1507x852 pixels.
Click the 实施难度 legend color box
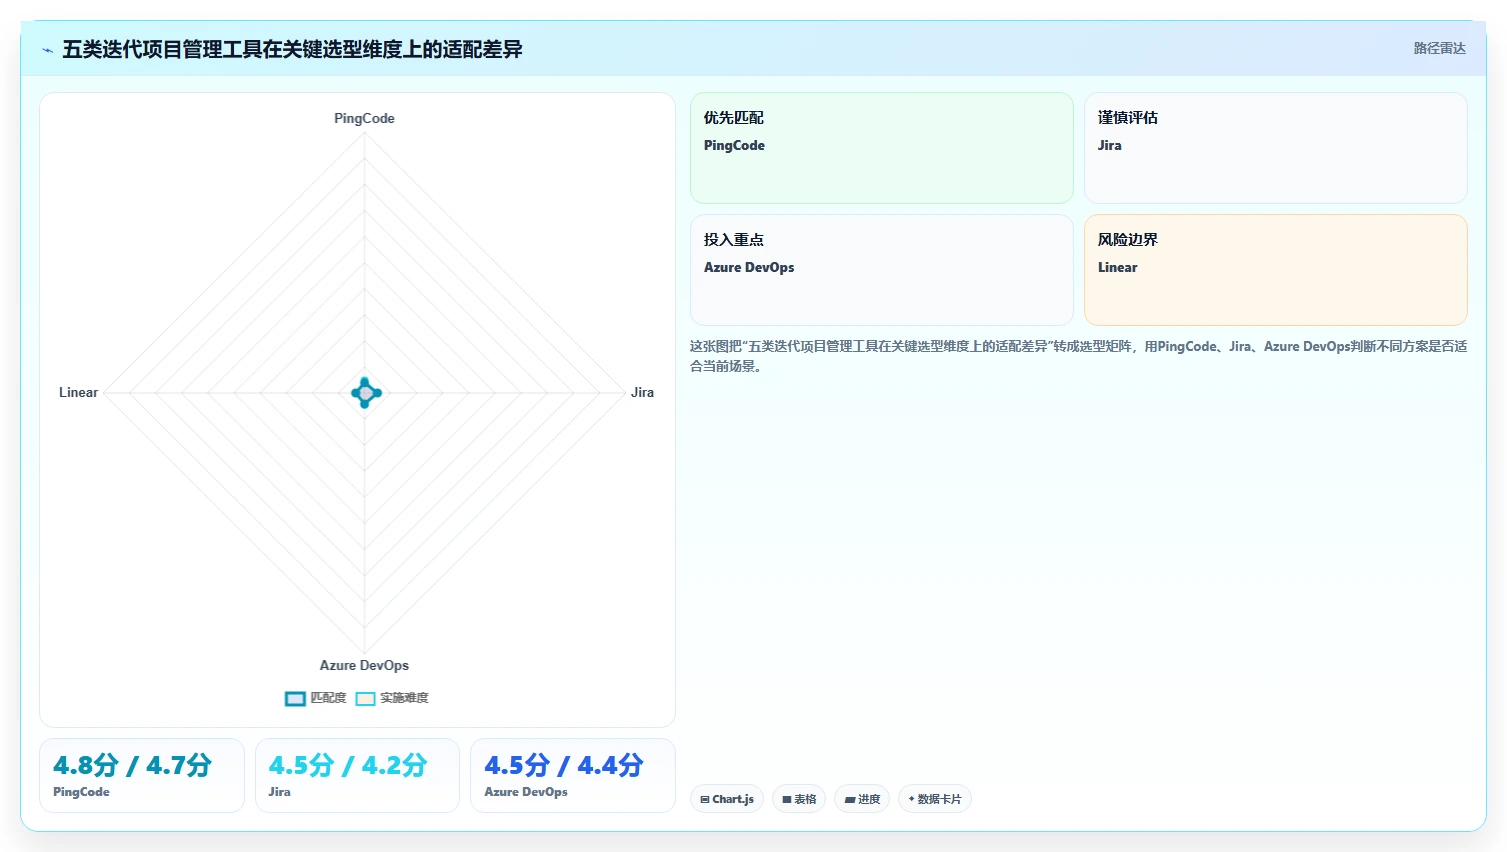click(x=366, y=699)
